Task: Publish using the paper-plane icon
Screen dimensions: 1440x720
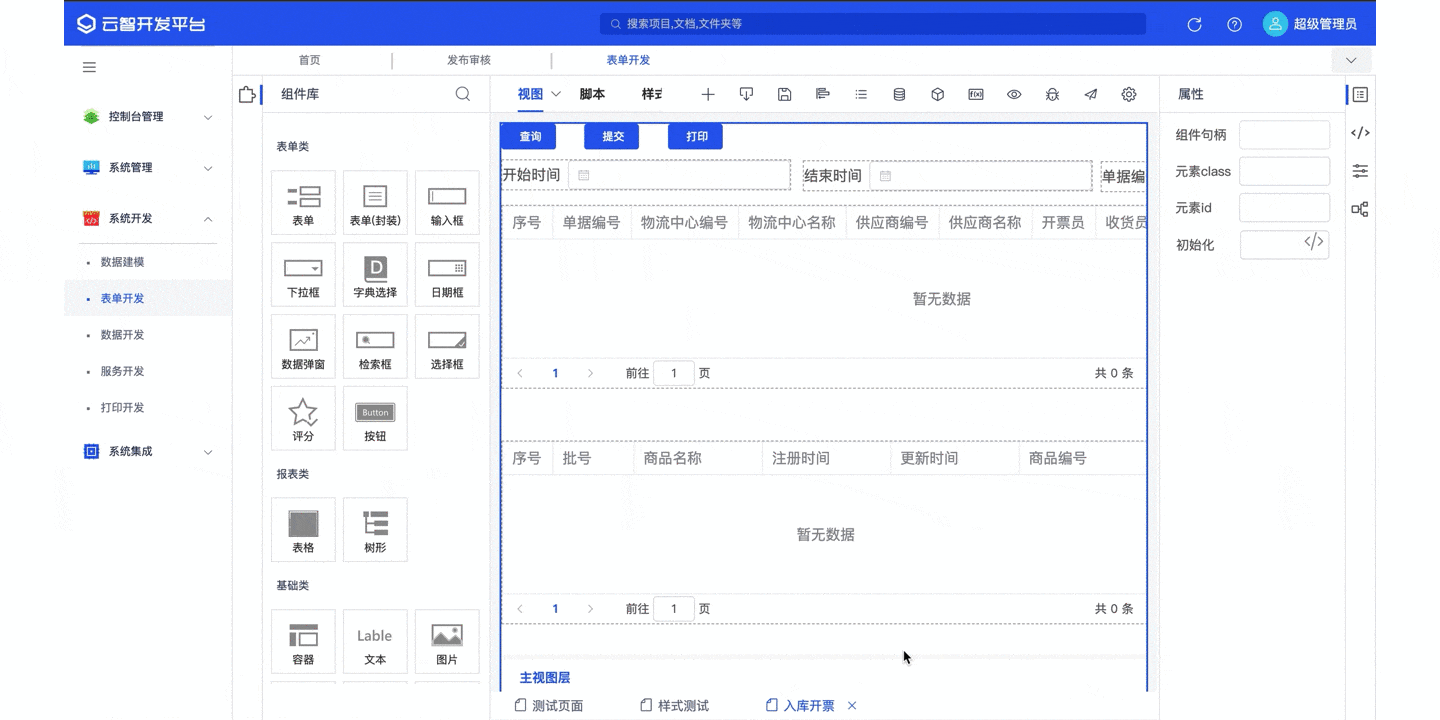Action: (x=1091, y=94)
